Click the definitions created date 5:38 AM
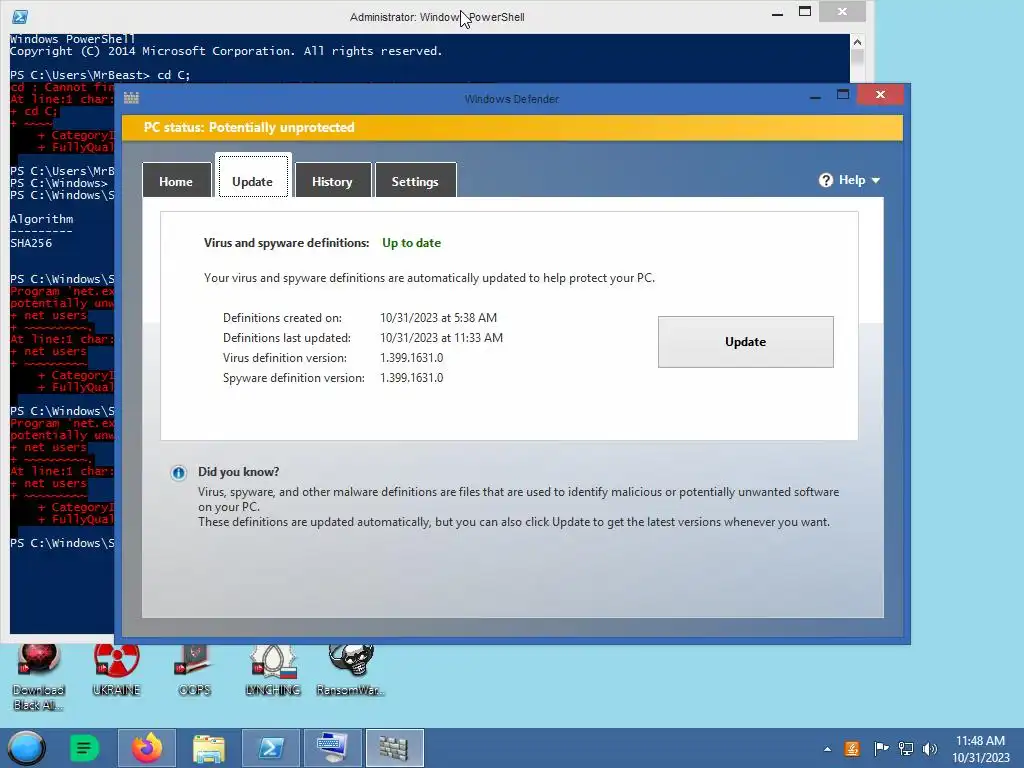Image resolution: width=1024 pixels, height=768 pixels. coord(438,317)
